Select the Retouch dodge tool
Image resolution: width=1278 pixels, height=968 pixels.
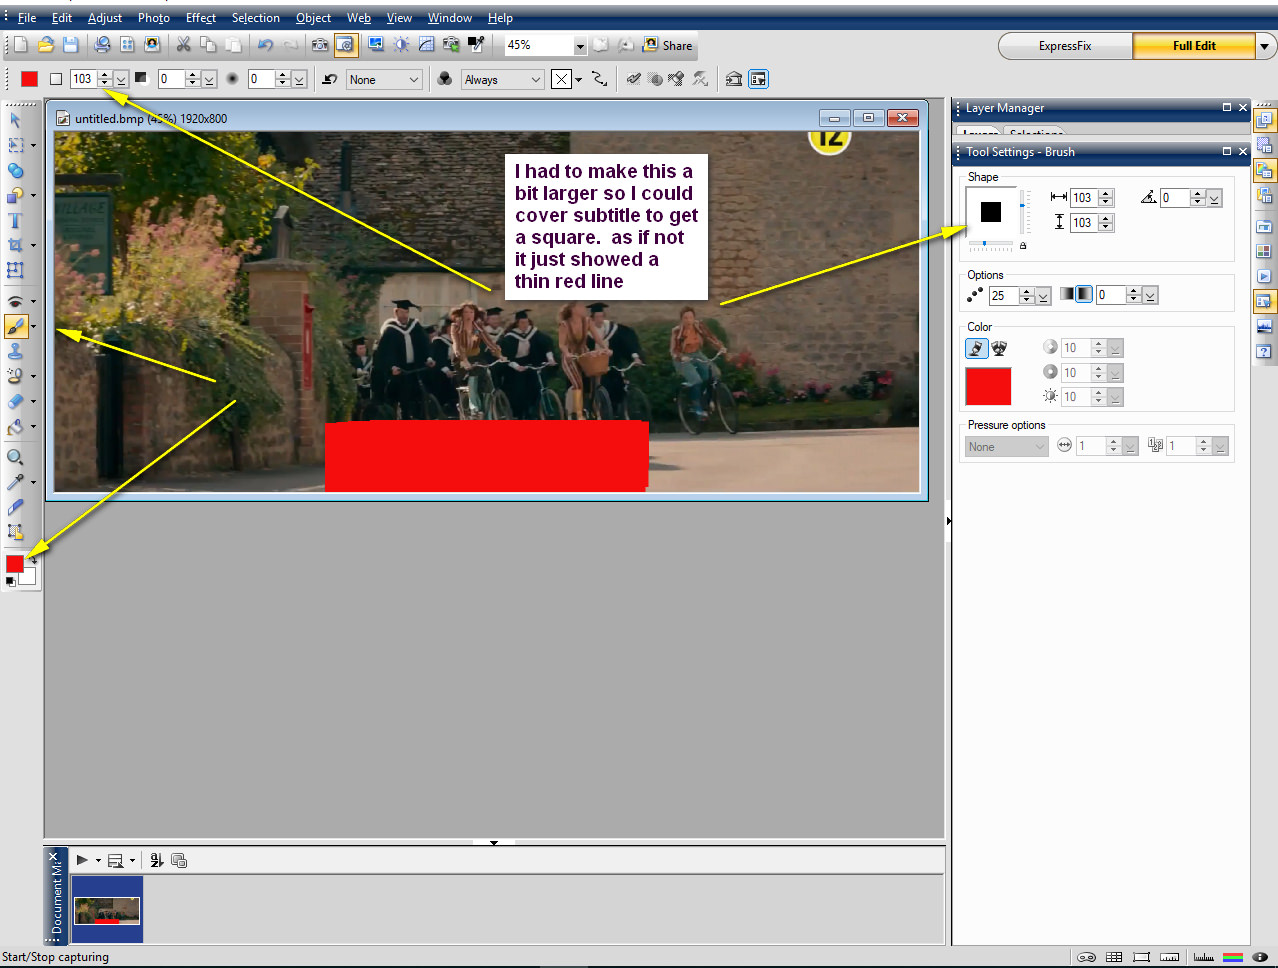pyautogui.click(x=15, y=376)
